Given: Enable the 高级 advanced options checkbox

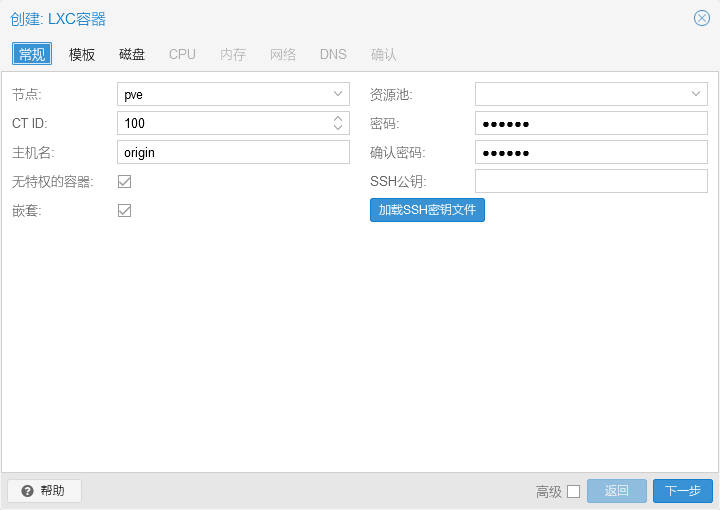Looking at the screenshot, I should pos(573,491).
